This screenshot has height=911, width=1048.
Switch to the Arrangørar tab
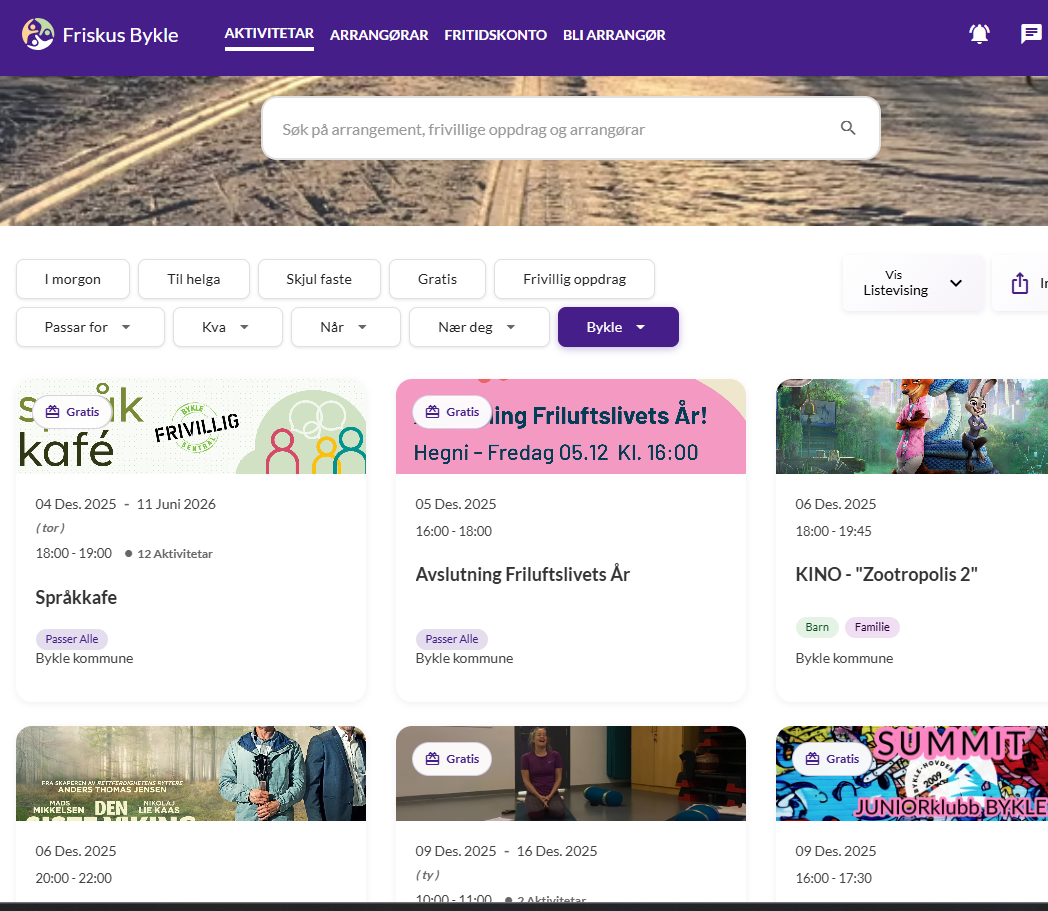[379, 35]
